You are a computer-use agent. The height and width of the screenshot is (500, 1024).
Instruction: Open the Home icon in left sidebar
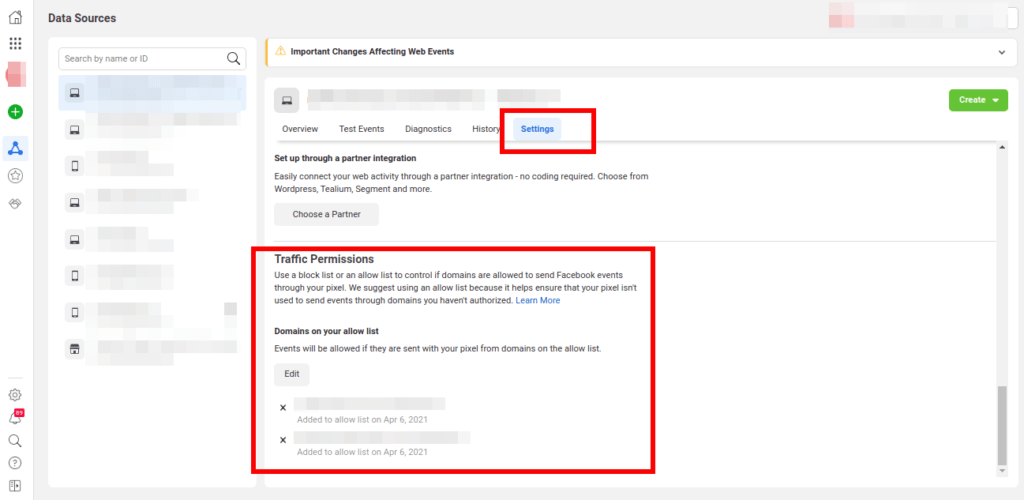point(15,18)
